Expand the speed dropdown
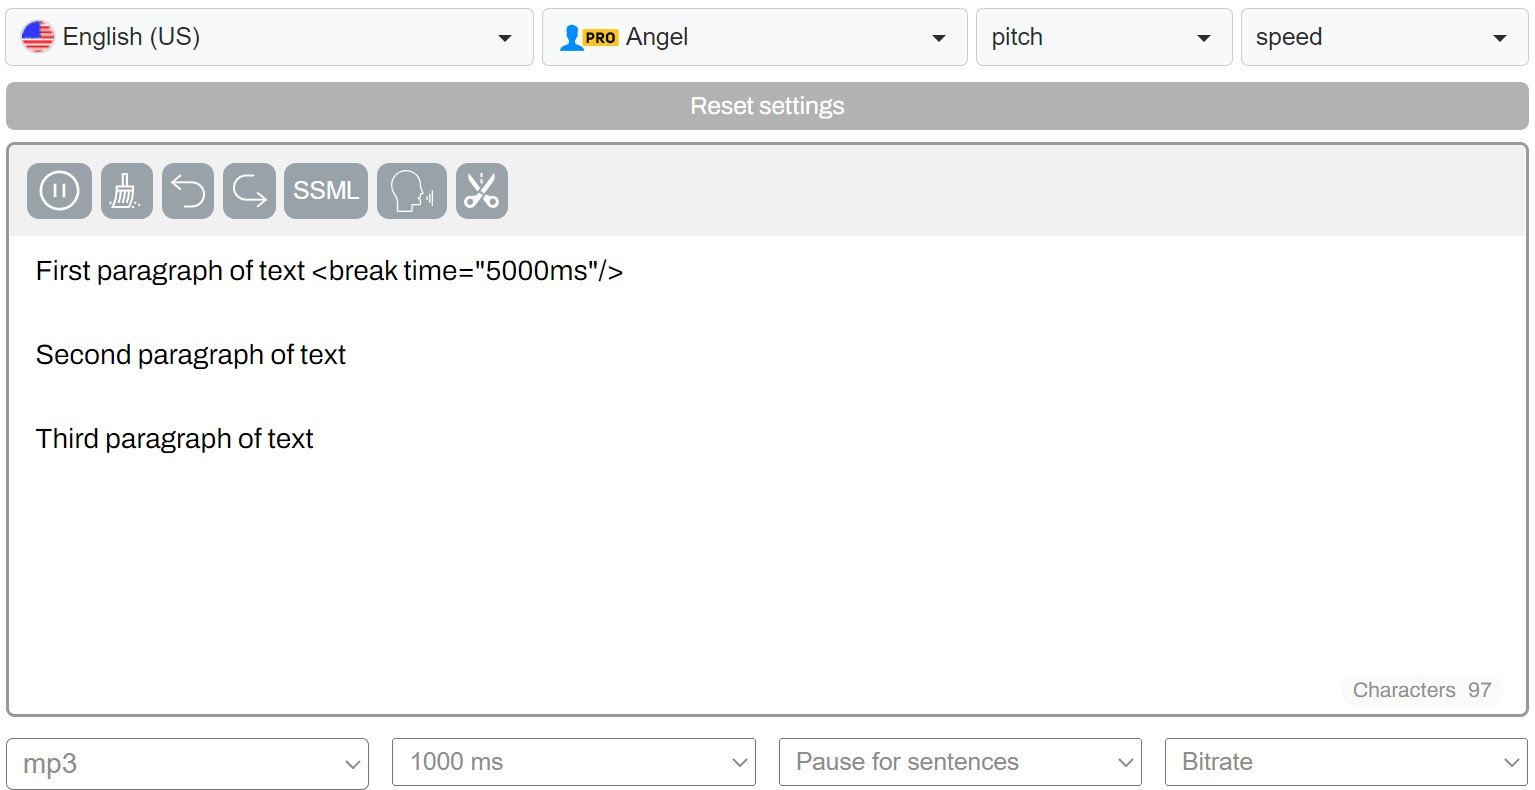Viewport: 1535px width, 790px height. (1383, 37)
